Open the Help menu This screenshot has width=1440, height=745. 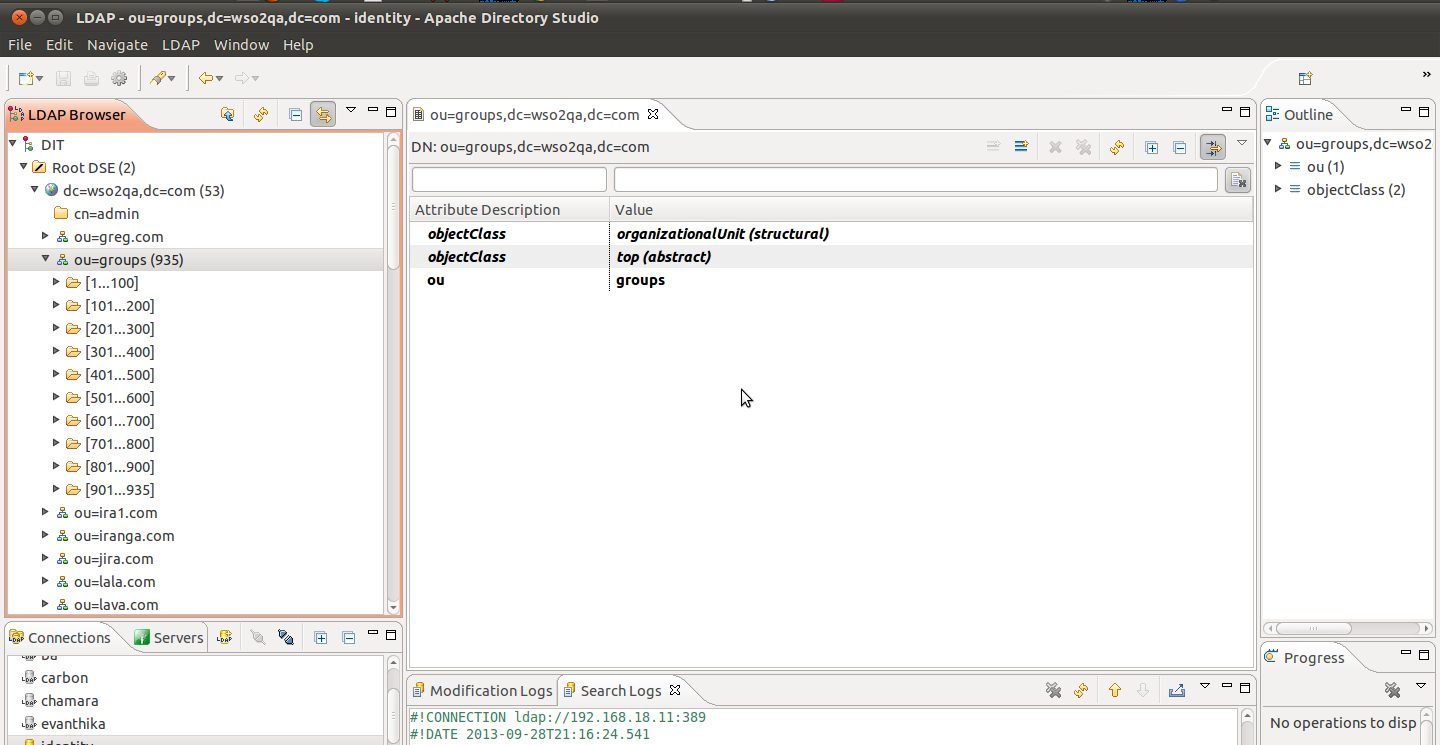(x=298, y=45)
